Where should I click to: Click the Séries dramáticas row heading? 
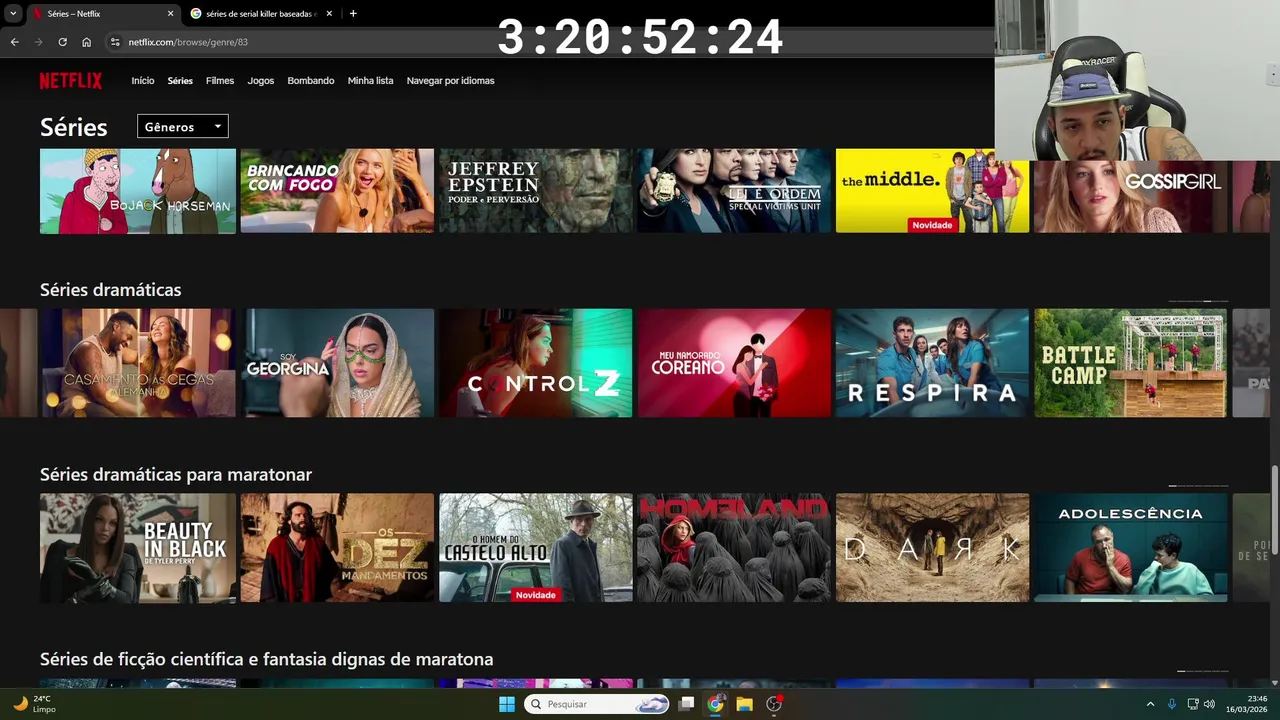click(110, 290)
